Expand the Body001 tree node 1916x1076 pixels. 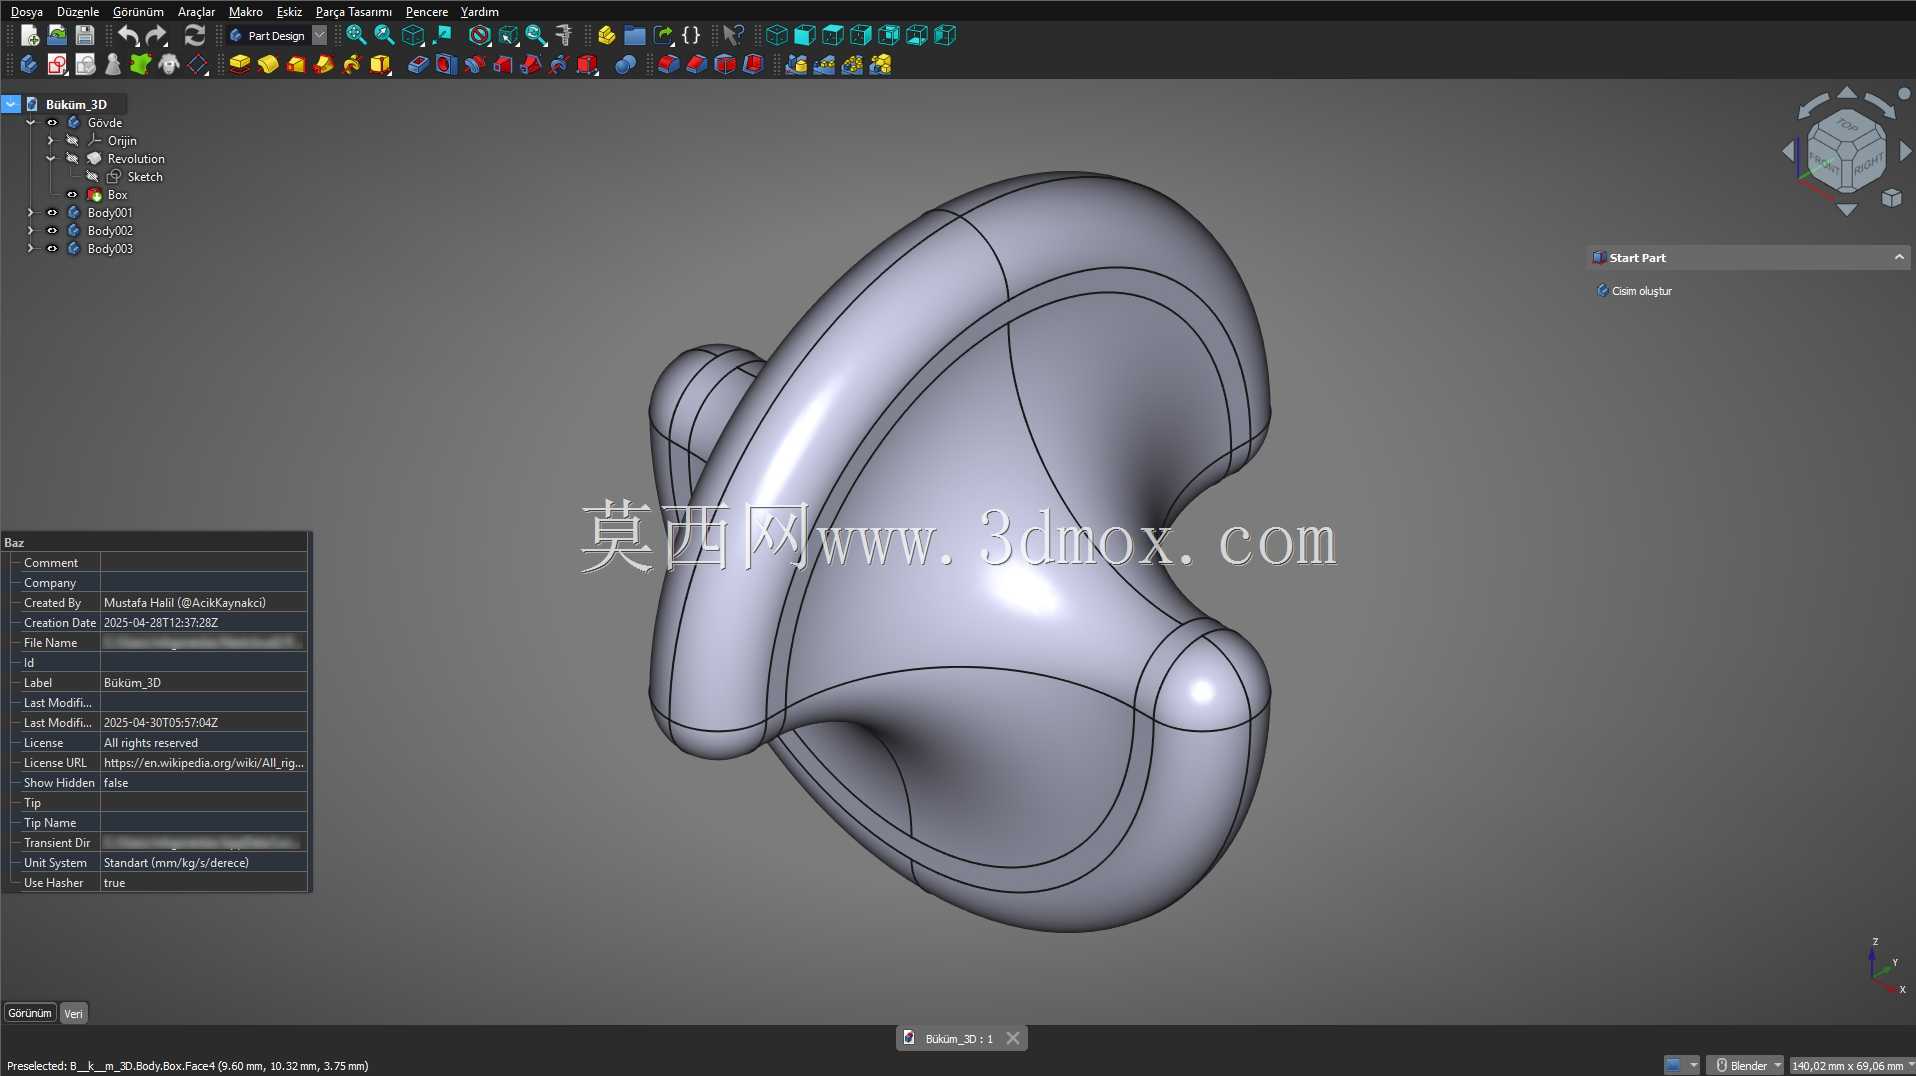(30, 213)
